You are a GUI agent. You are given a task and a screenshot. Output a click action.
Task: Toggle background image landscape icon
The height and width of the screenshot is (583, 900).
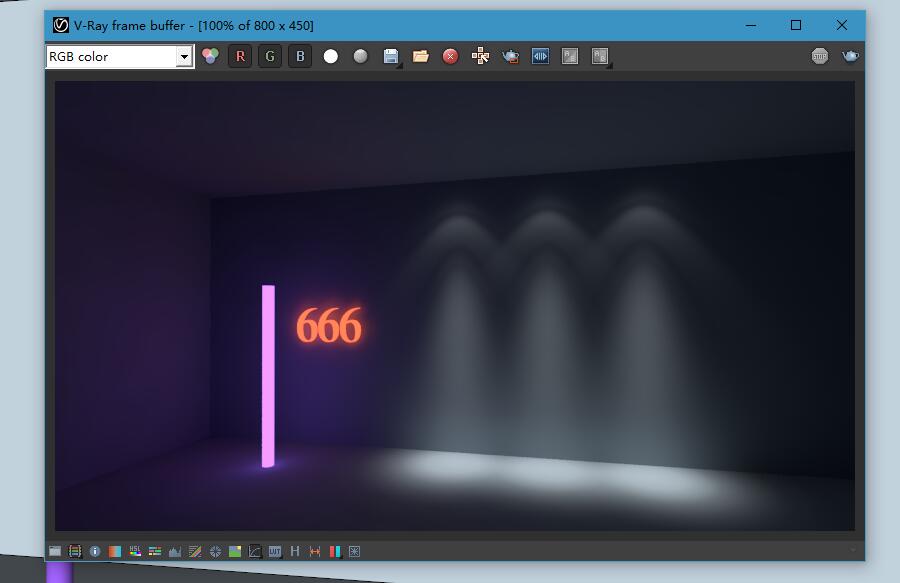pos(235,551)
